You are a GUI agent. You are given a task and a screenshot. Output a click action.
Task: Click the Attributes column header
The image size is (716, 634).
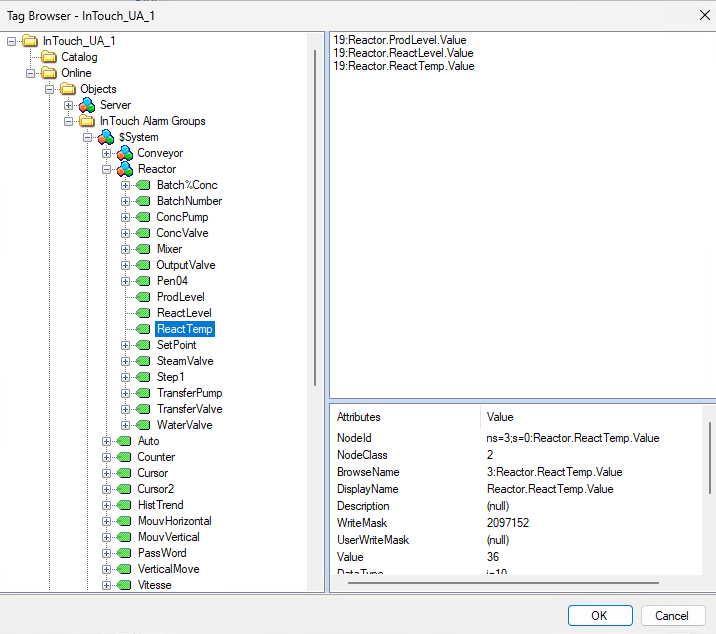coord(405,417)
